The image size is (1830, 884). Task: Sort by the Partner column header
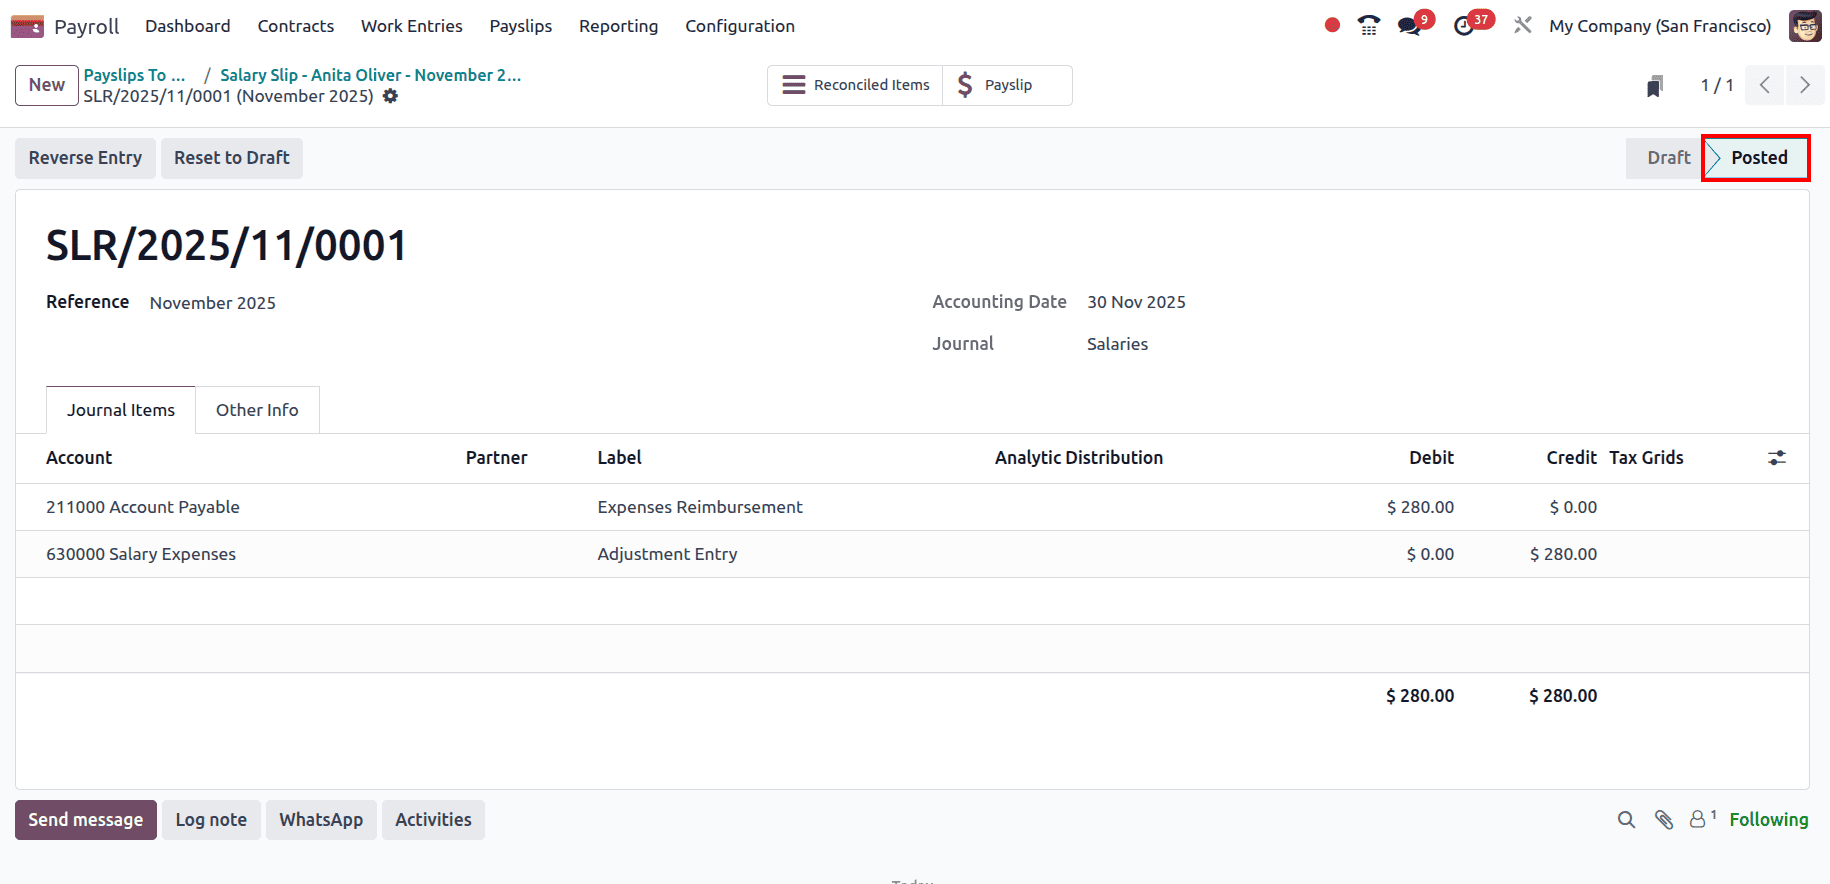click(496, 458)
